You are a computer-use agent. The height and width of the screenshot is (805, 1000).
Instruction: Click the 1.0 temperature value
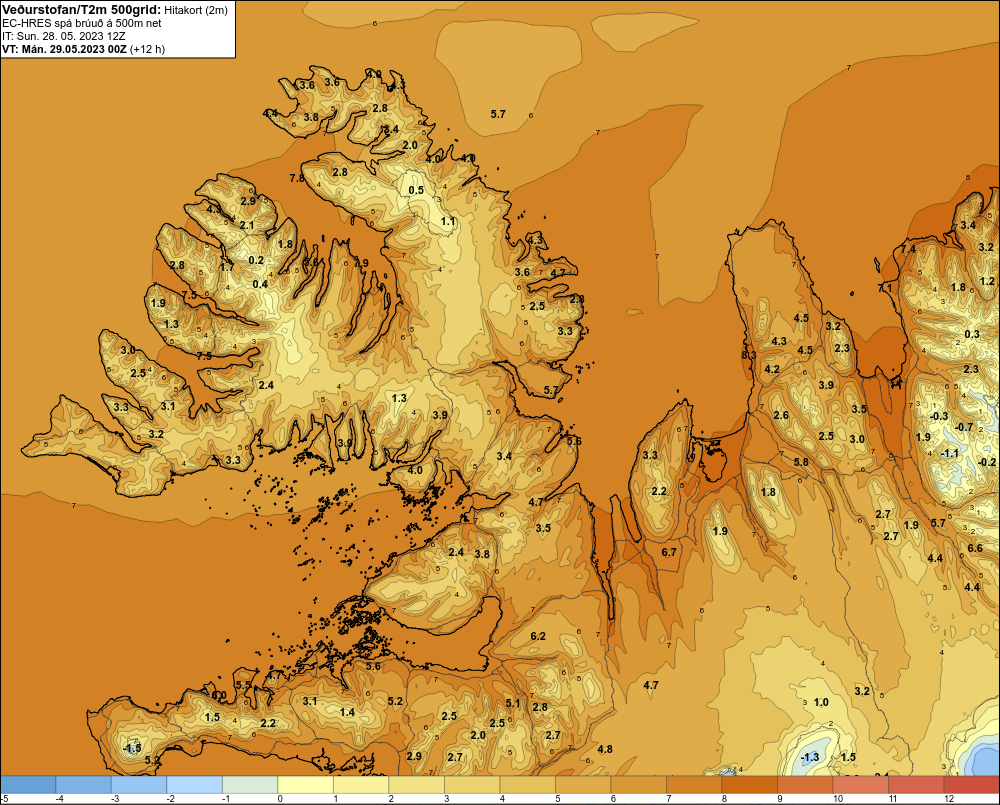[821, 702]
